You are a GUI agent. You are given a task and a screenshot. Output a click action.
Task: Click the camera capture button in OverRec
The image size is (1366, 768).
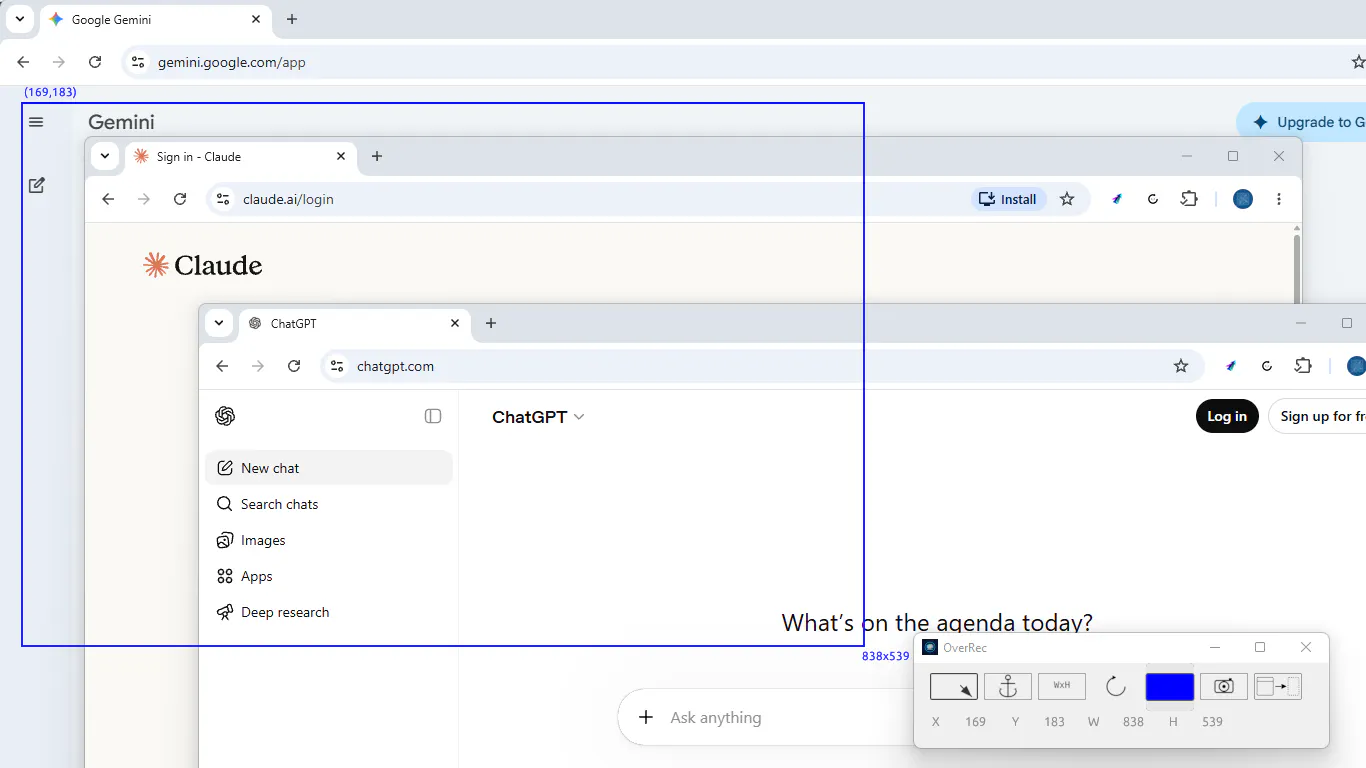click(1224, 686)
